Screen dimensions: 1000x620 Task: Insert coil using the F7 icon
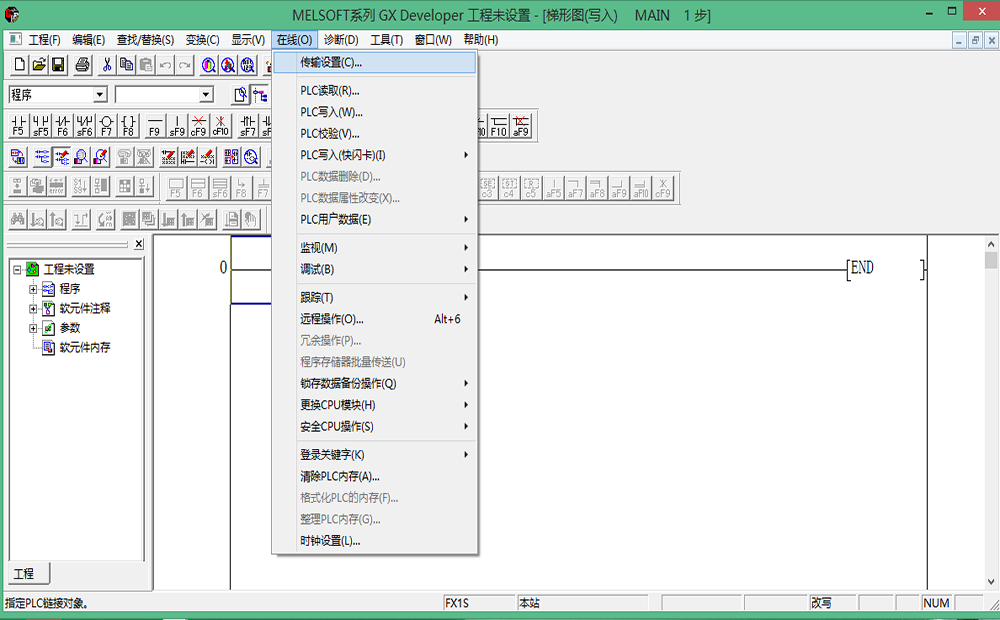coord(106,125)
